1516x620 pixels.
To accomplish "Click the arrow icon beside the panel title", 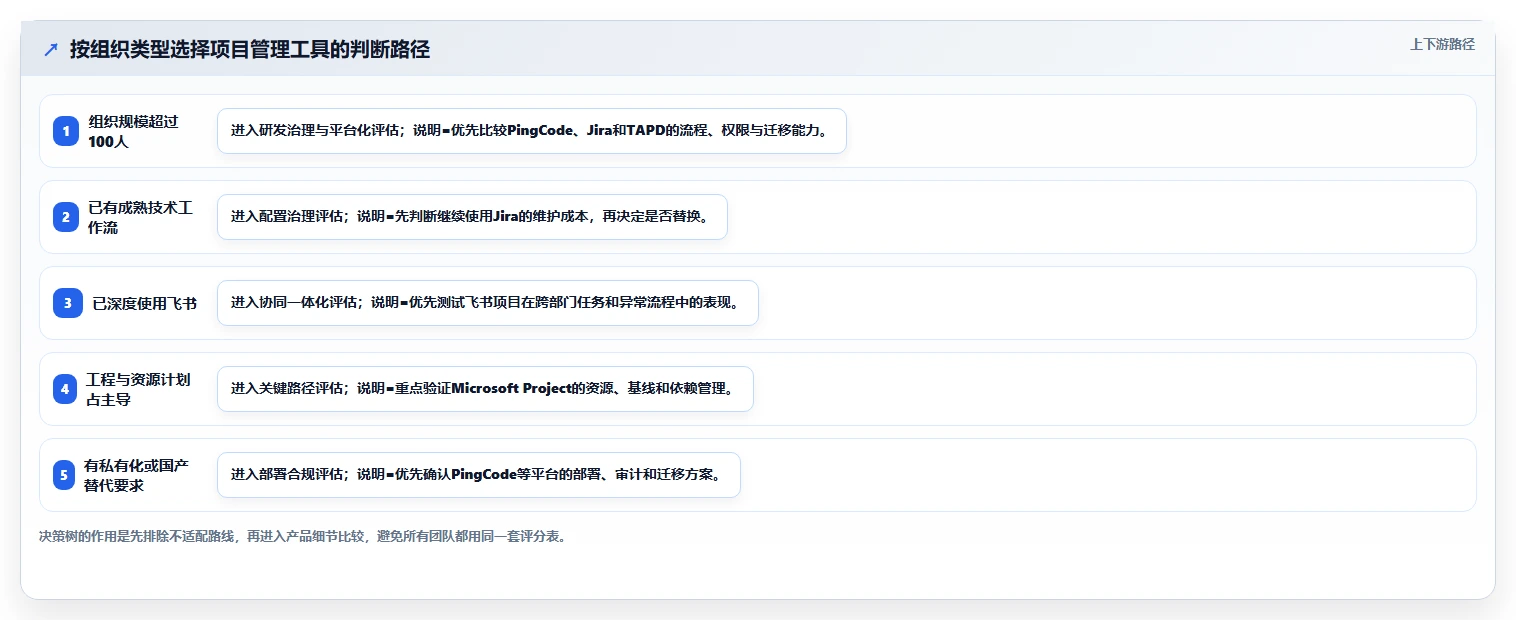I will point(51,50).
